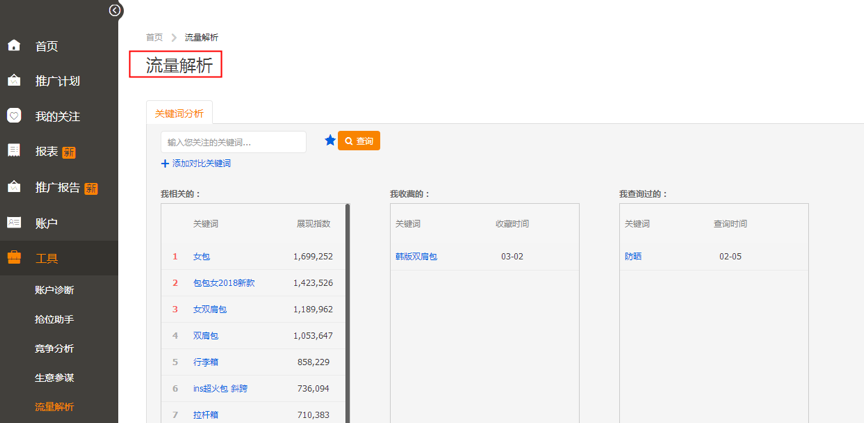Click the 我的关注 heart icon

14,116
